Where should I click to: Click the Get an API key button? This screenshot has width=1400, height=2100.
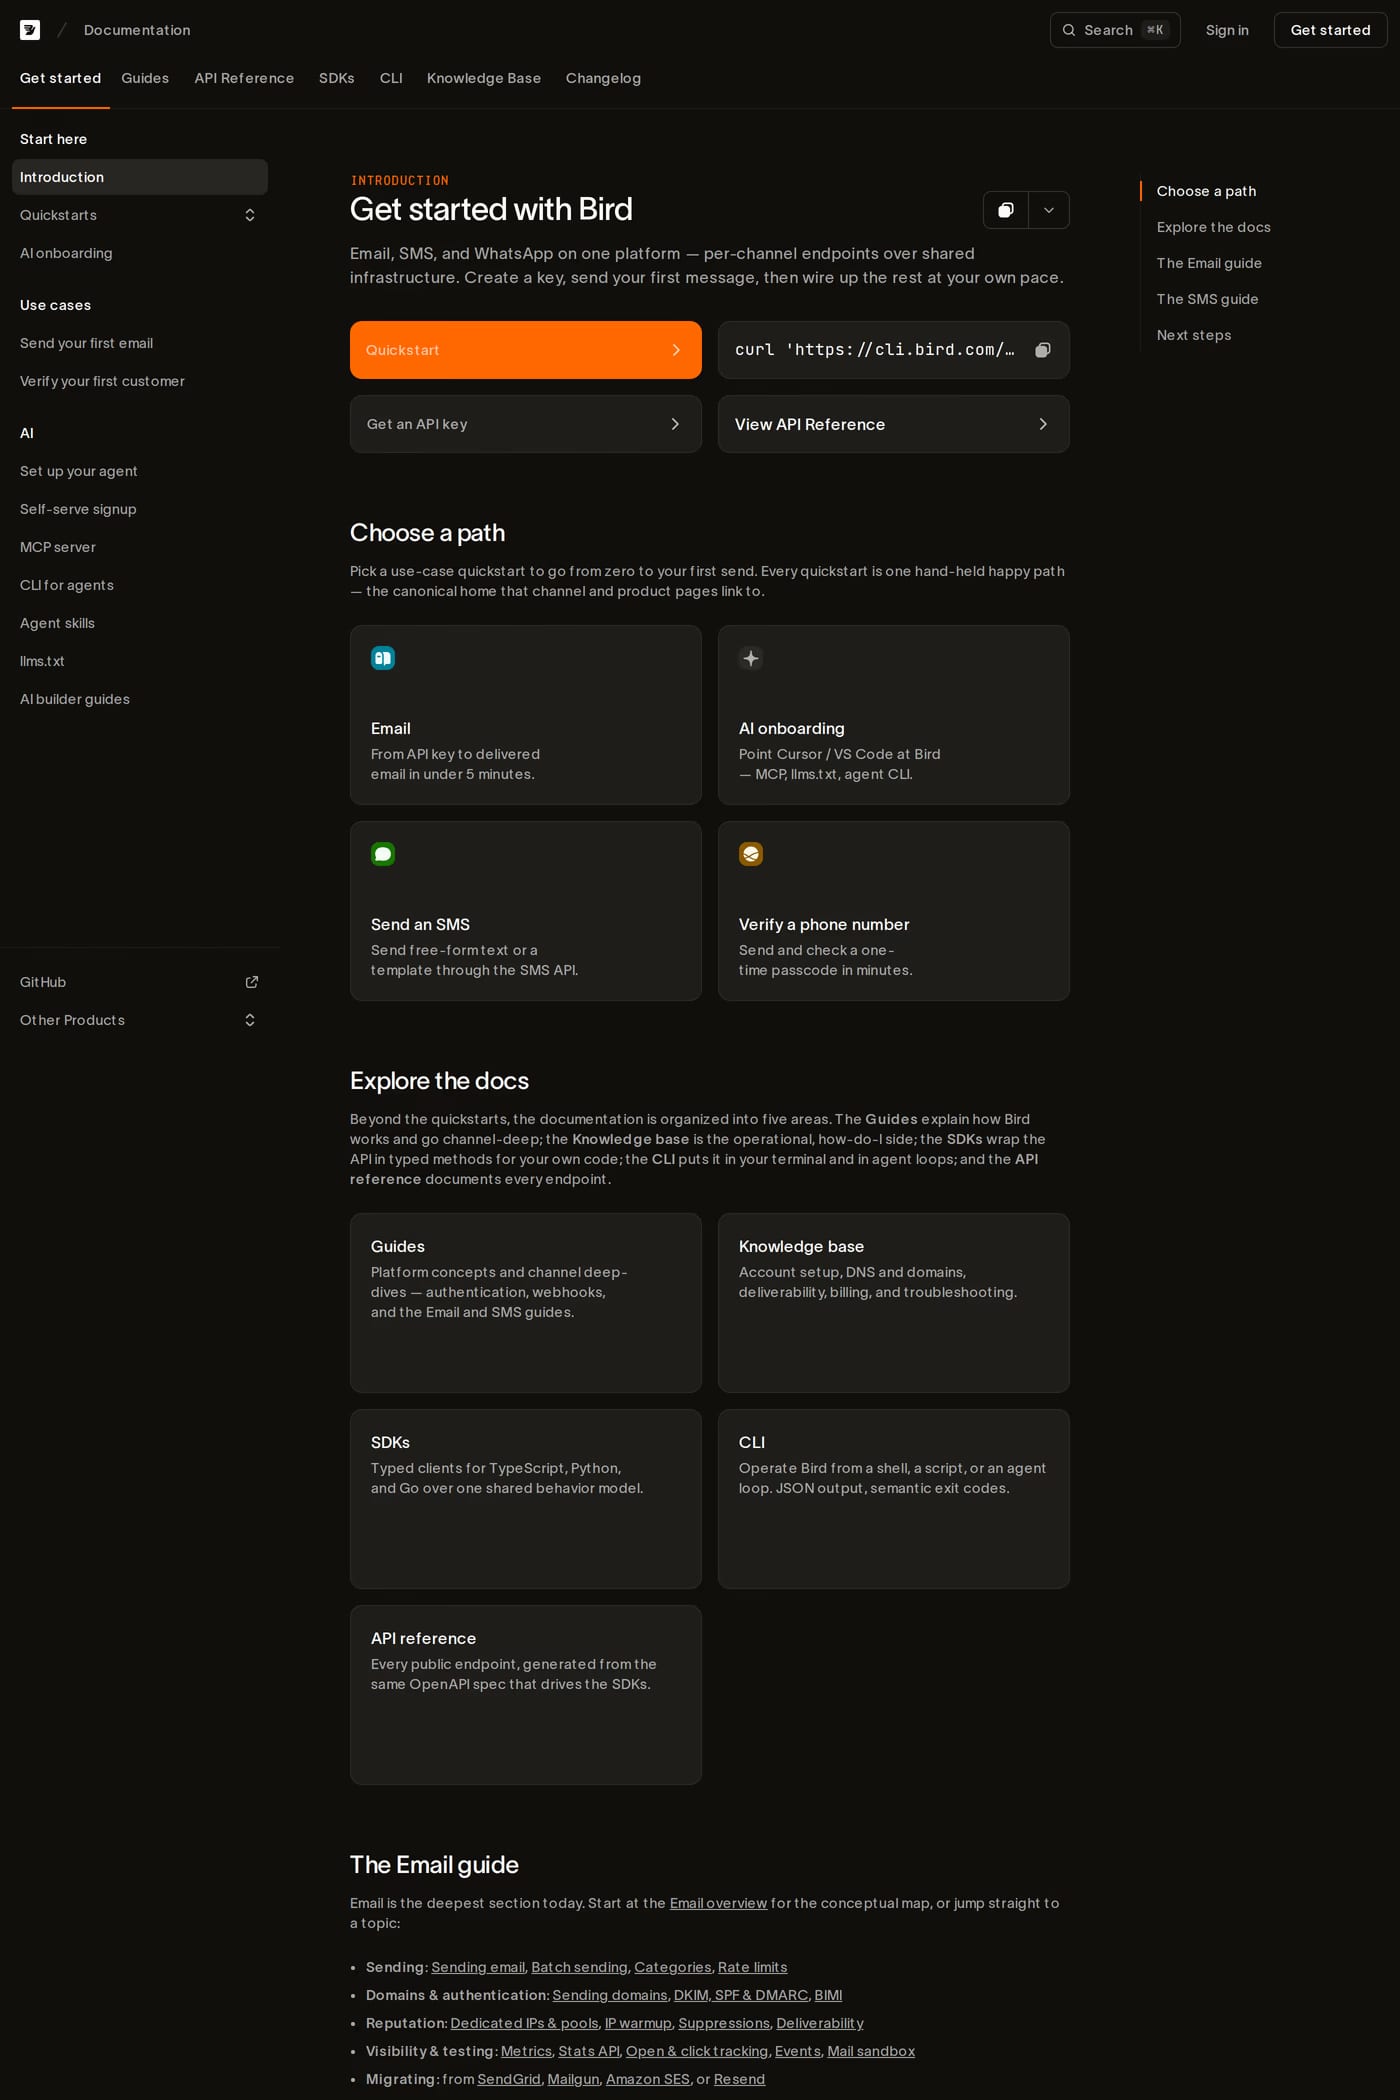pos(526,424)
